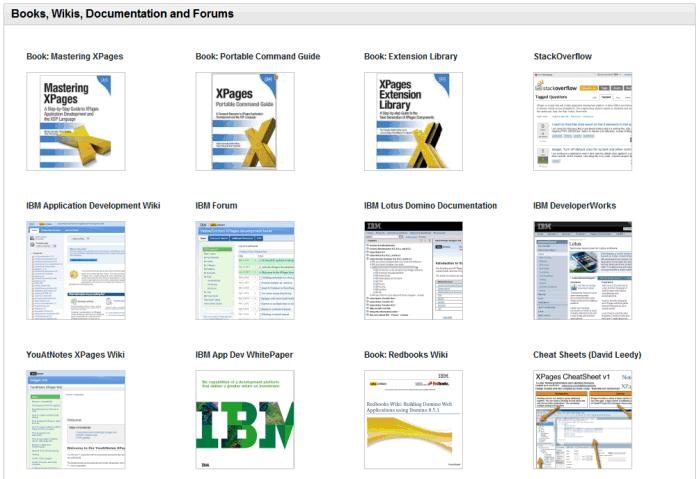
Task: Click the 'YouAtNotes XPages Wiki' title
Action: point(75,355)
